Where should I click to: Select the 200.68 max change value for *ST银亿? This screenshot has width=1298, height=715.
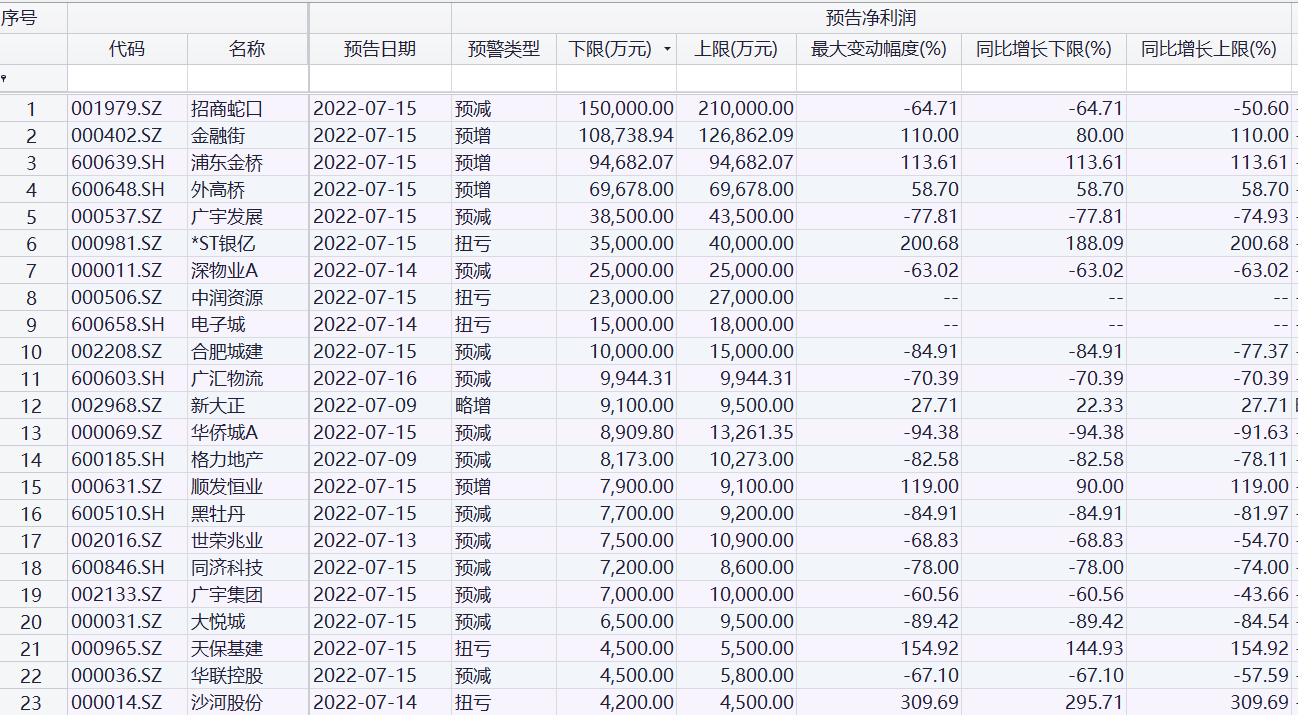[x=929, y=244]
